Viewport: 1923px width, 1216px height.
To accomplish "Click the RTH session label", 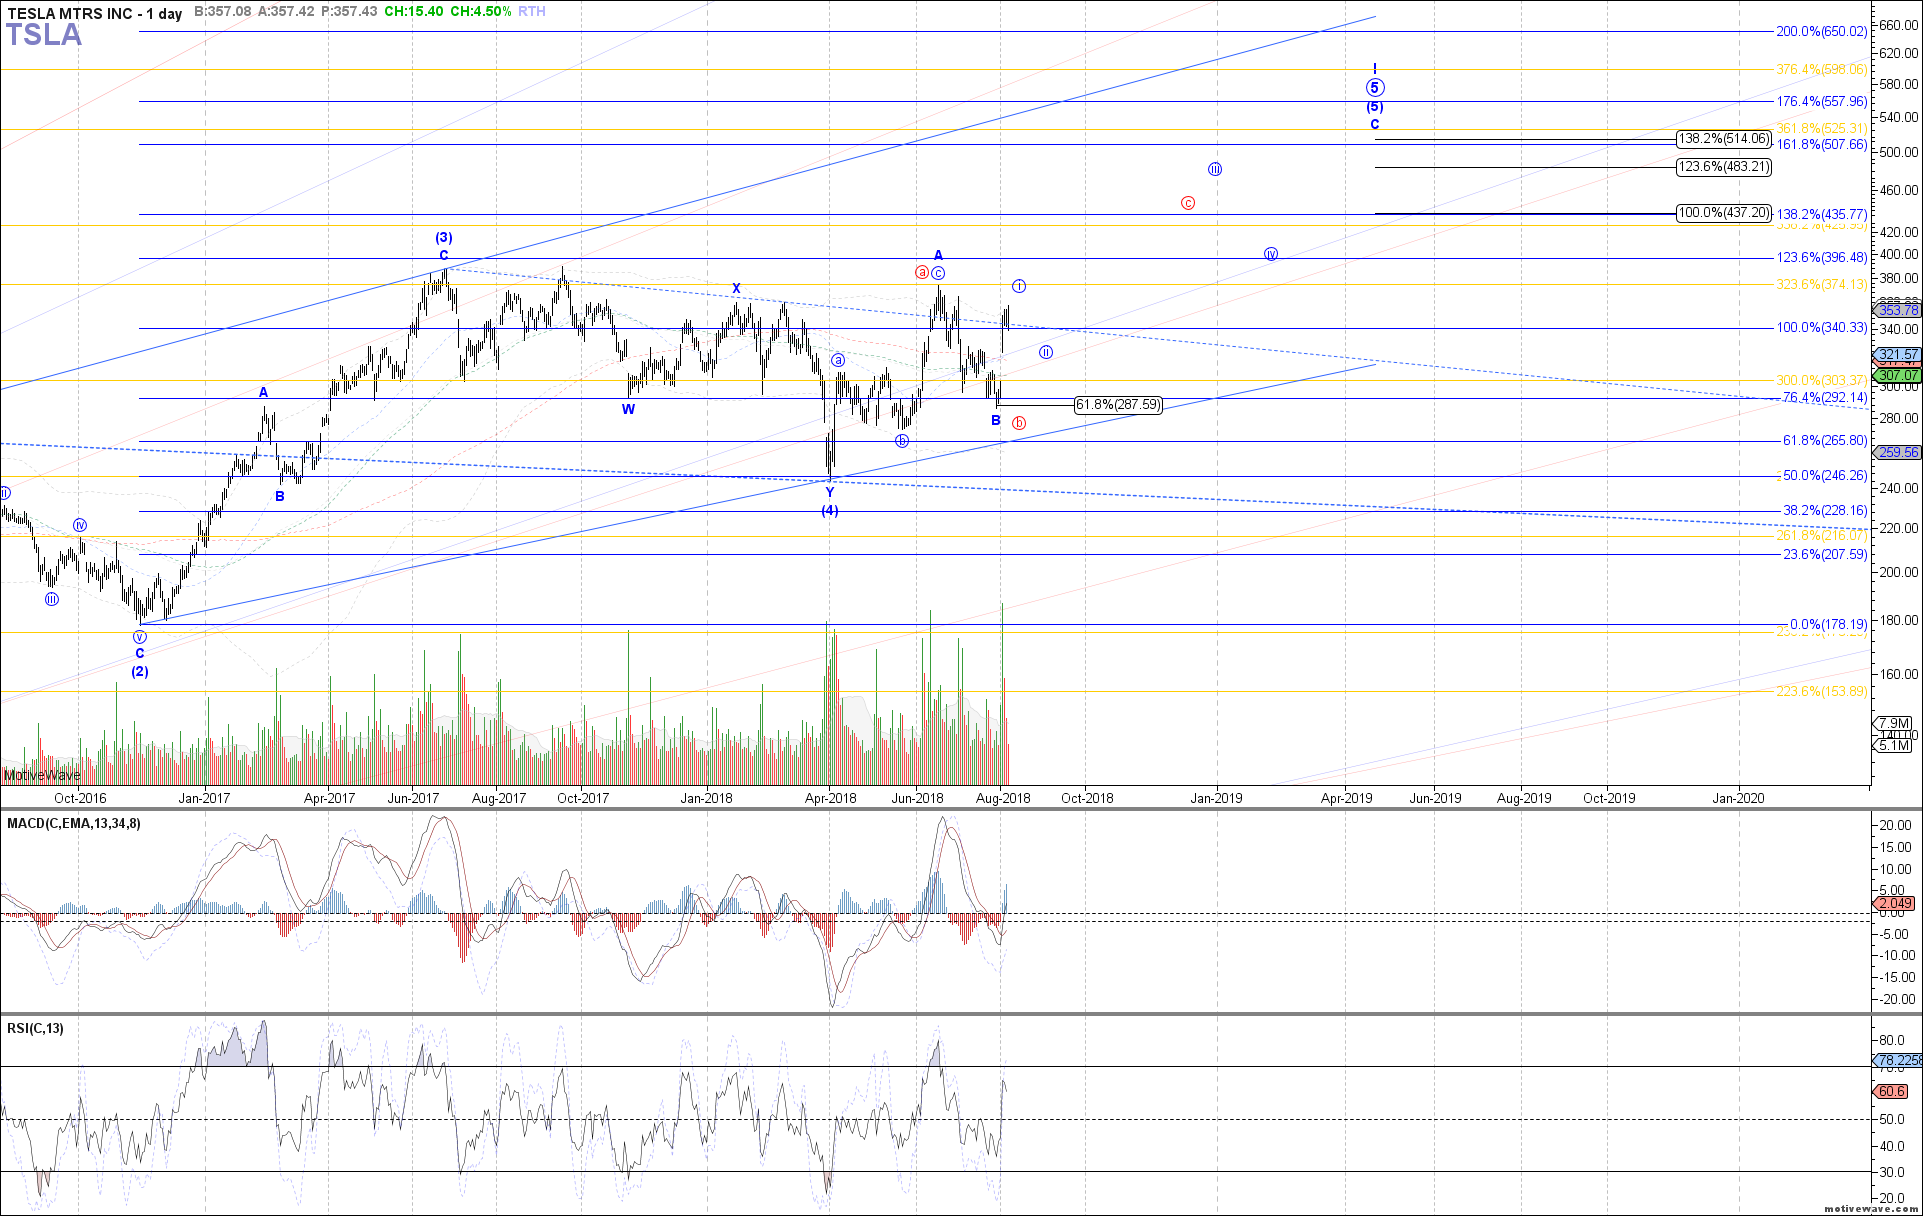I will (532, 12).
